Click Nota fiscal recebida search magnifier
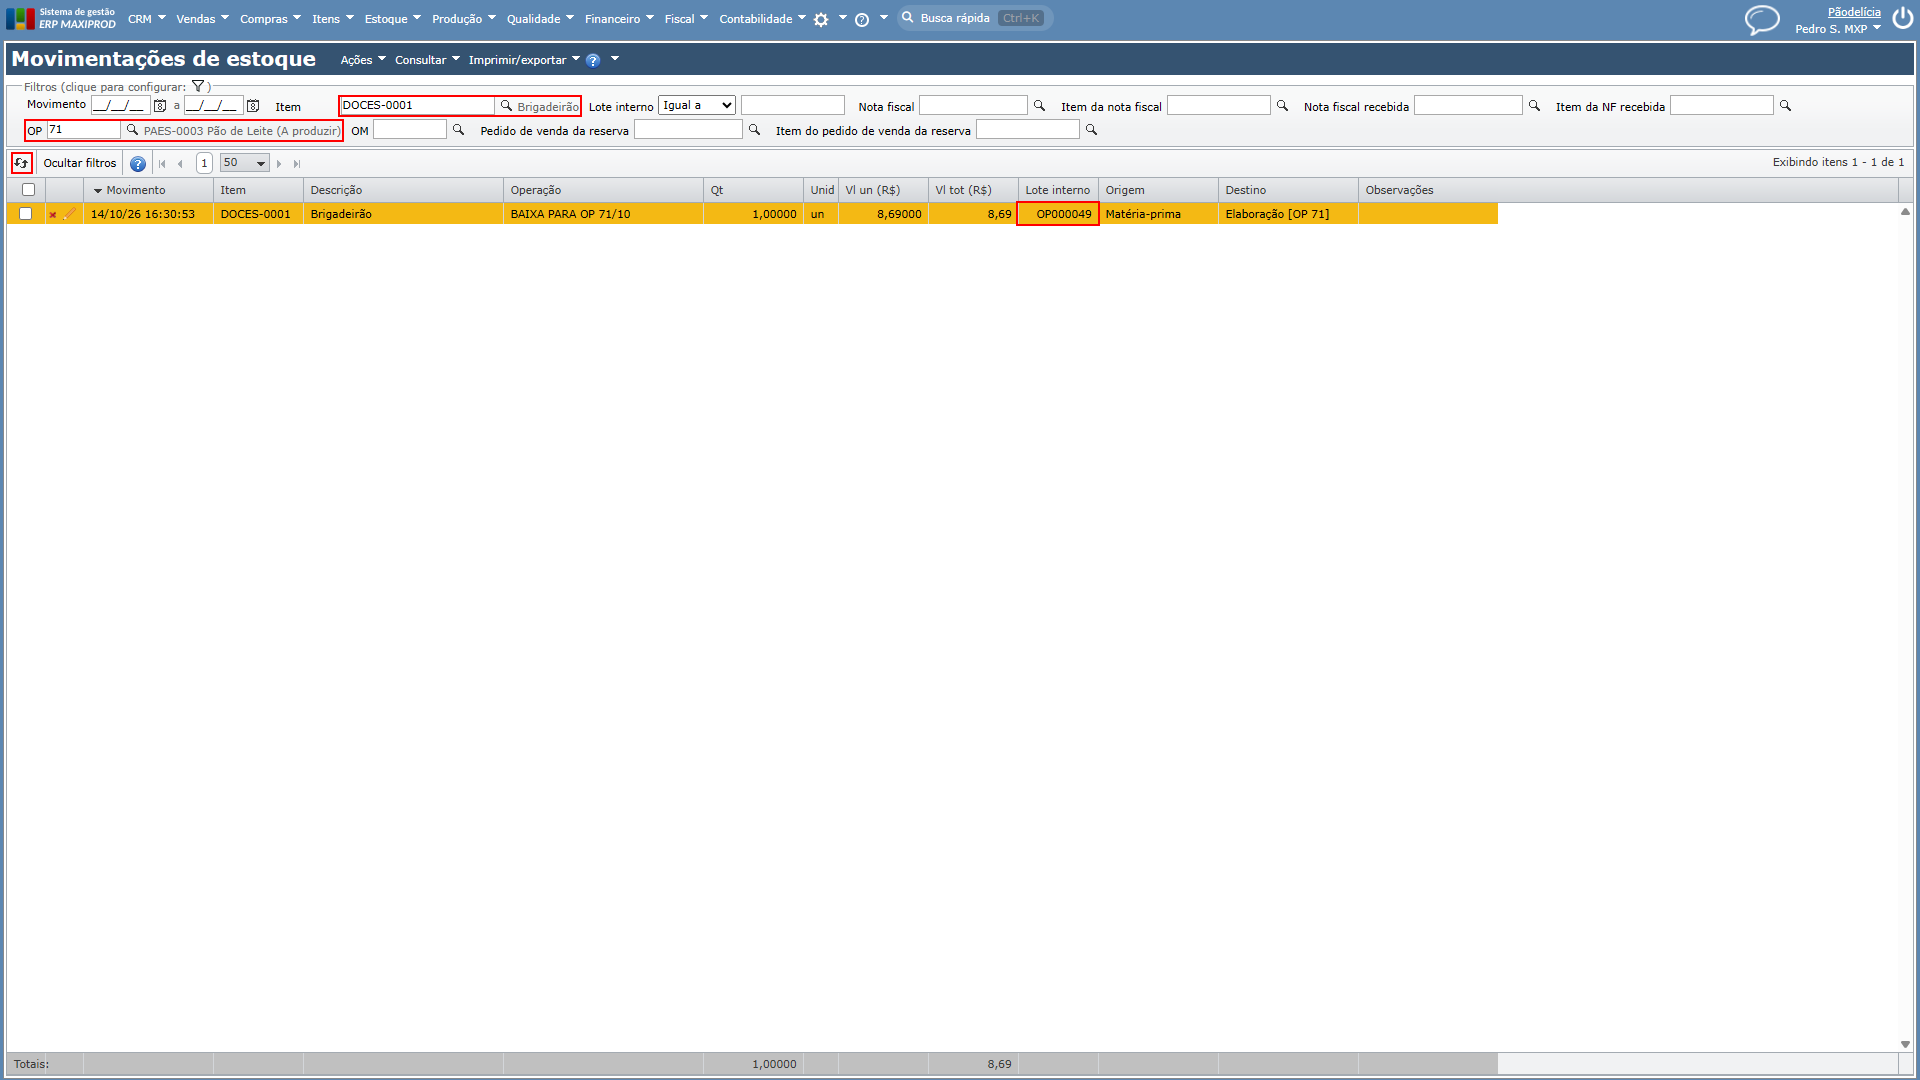Screen dimensions: 1920x1080 [1534, 106]
